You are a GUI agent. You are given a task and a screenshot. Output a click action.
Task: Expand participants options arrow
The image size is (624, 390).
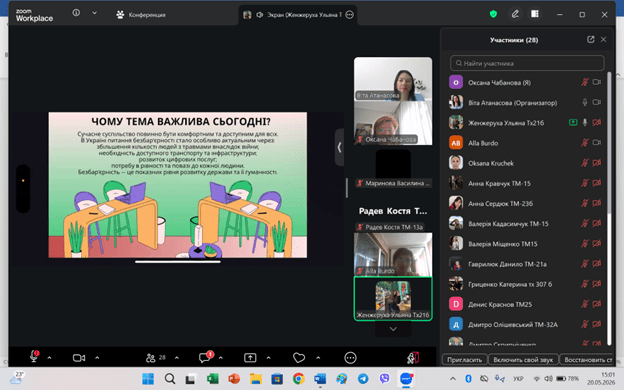pyautogui.click(x=177, y=358)
